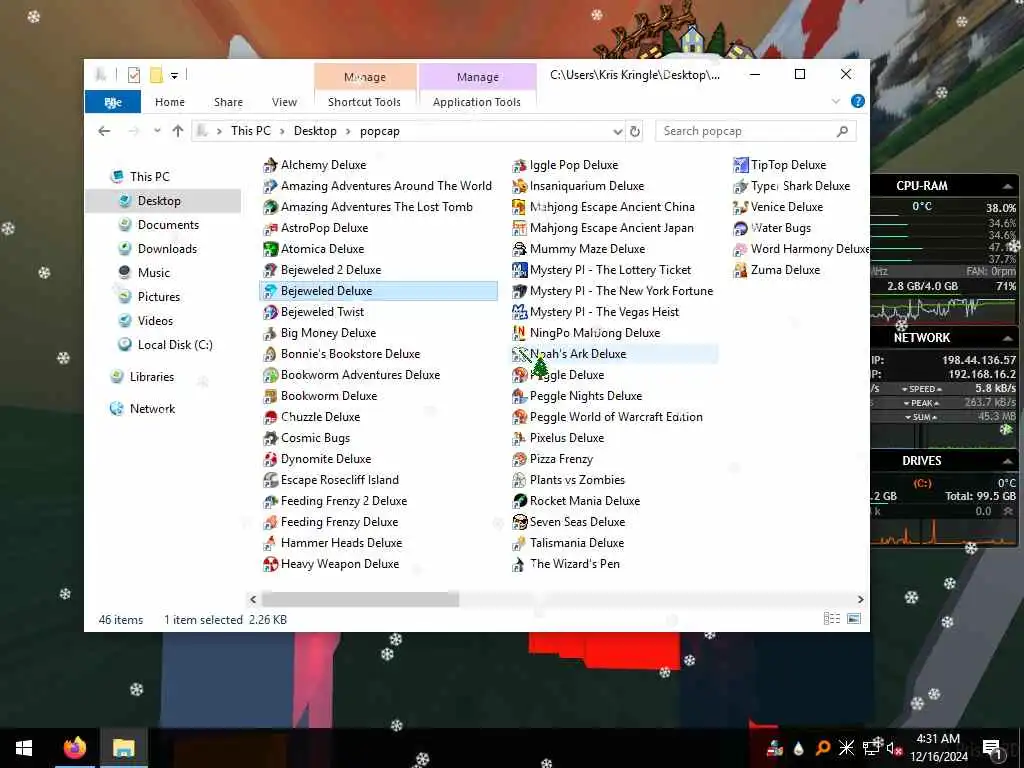Click the taskbar clock showing 4:31 AM

click(x=938, y=748)
